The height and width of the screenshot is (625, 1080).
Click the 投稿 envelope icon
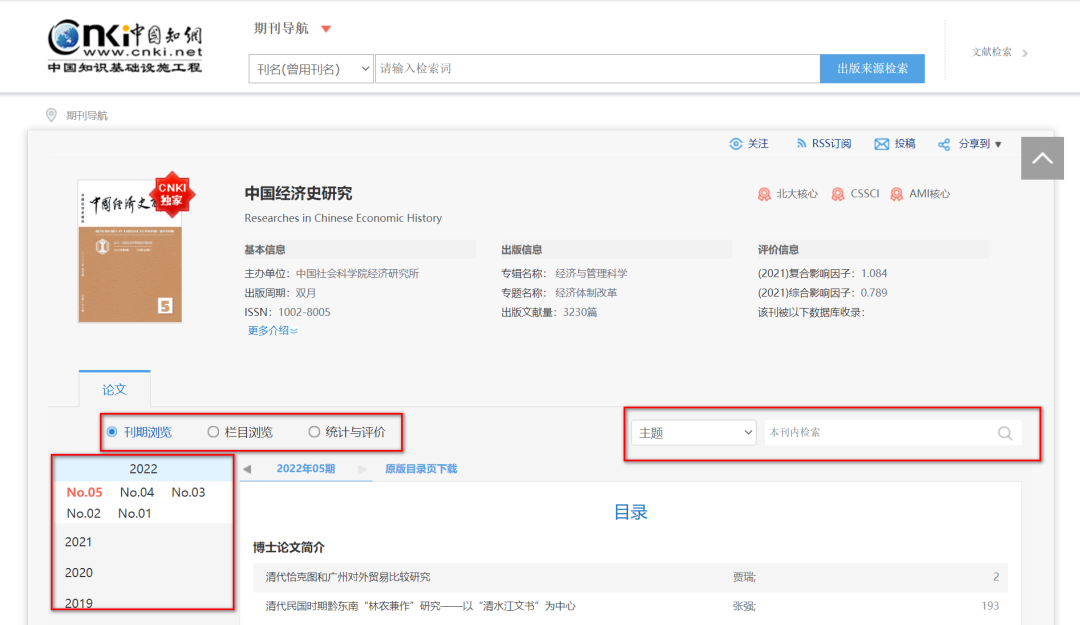point(882,143)
